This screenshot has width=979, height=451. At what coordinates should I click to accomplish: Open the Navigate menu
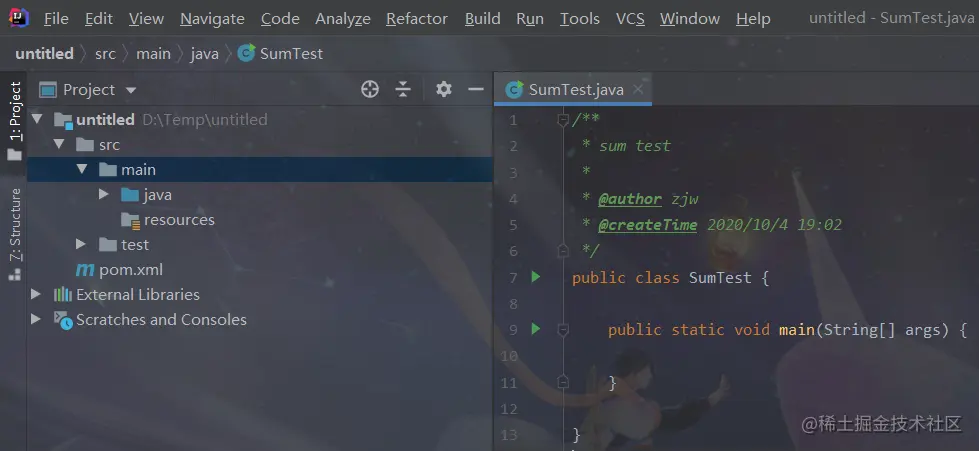pyautogui.click(x=212, y=19)
